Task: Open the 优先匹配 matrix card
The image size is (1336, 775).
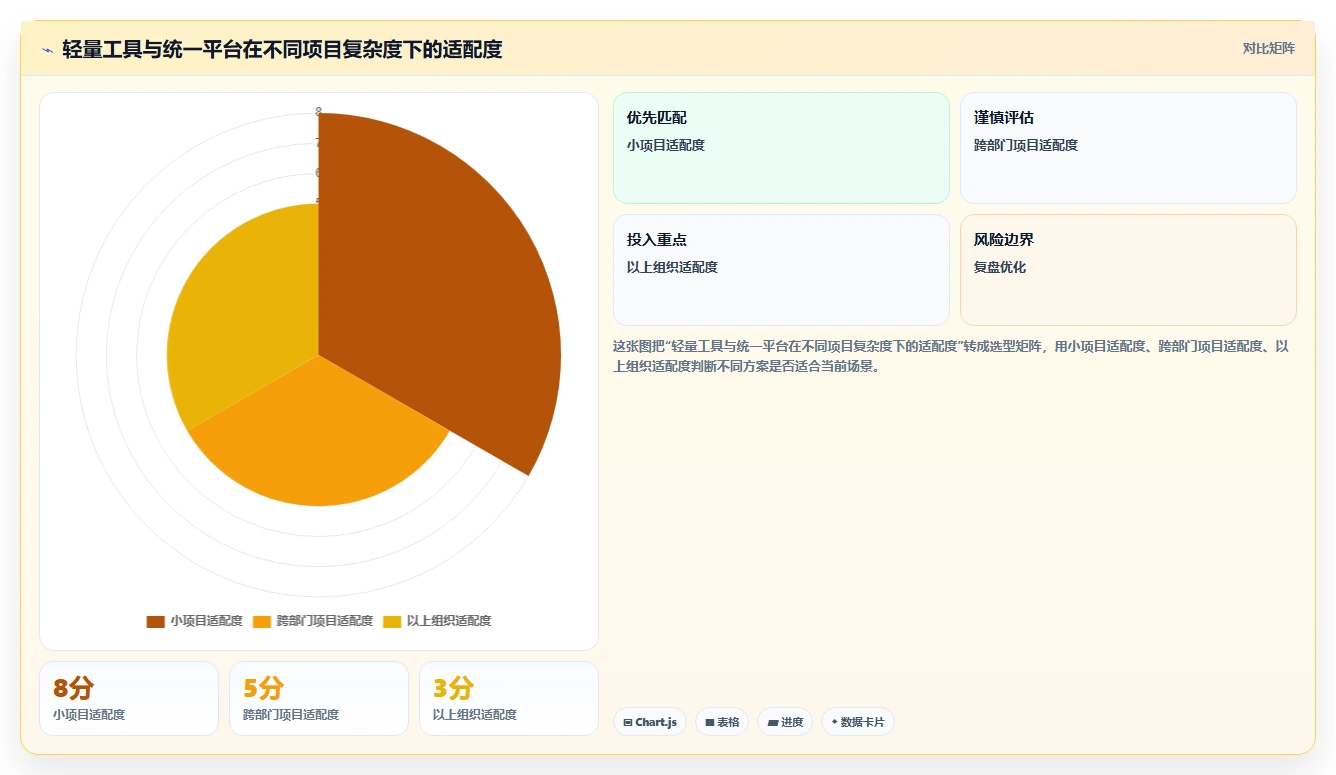Action: [x=781, y=148]
